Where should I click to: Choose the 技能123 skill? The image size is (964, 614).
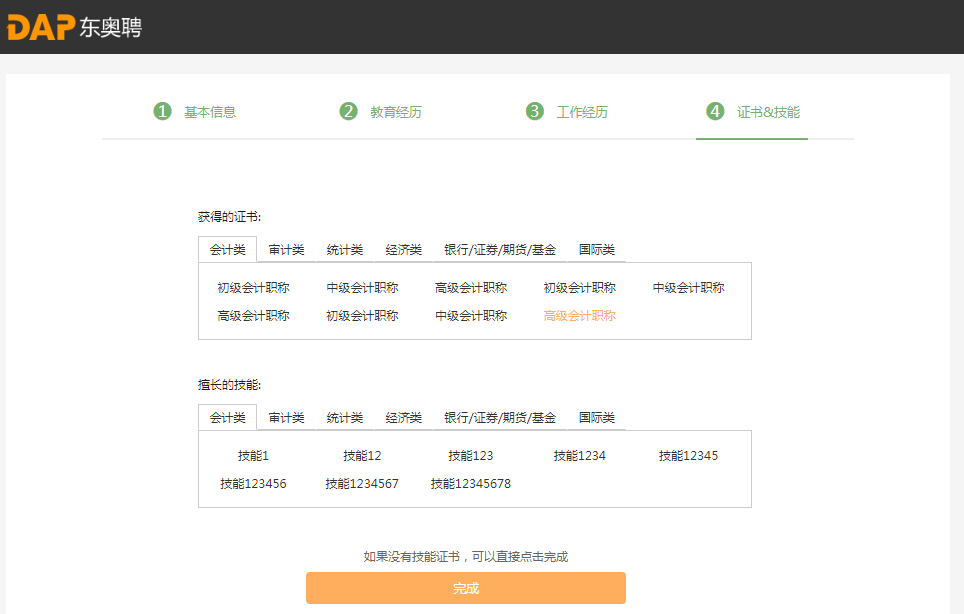tap(470, 456)
